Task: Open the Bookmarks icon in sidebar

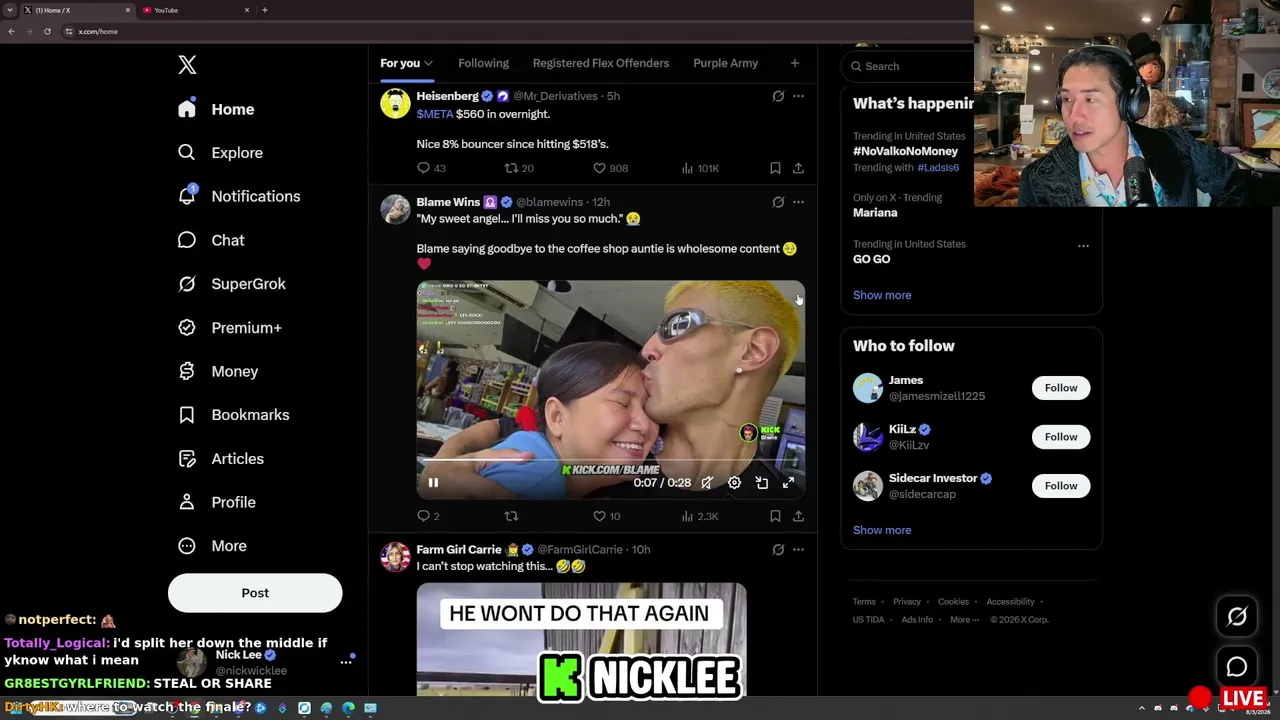Action: 187,415
